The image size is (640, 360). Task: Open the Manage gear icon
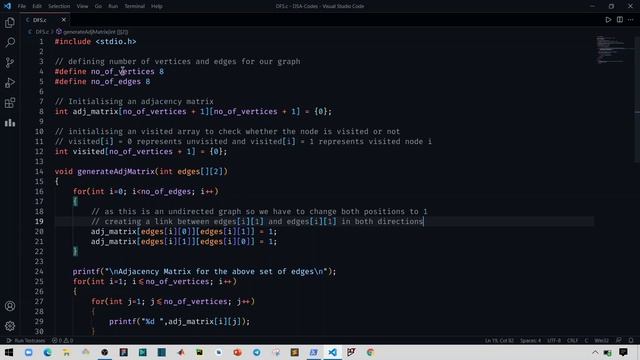click(10, 326)
